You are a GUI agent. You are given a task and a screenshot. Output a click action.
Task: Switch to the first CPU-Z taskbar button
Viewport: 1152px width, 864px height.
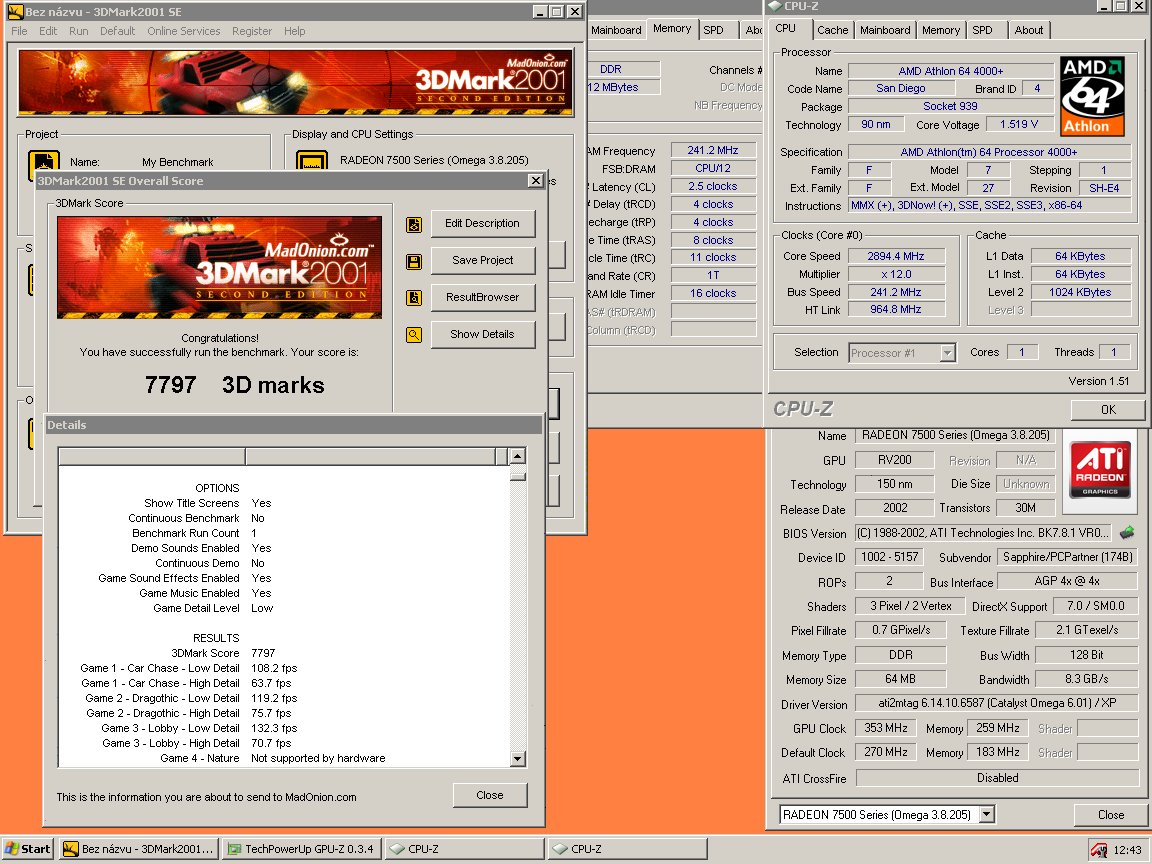[x=464, y=849]
